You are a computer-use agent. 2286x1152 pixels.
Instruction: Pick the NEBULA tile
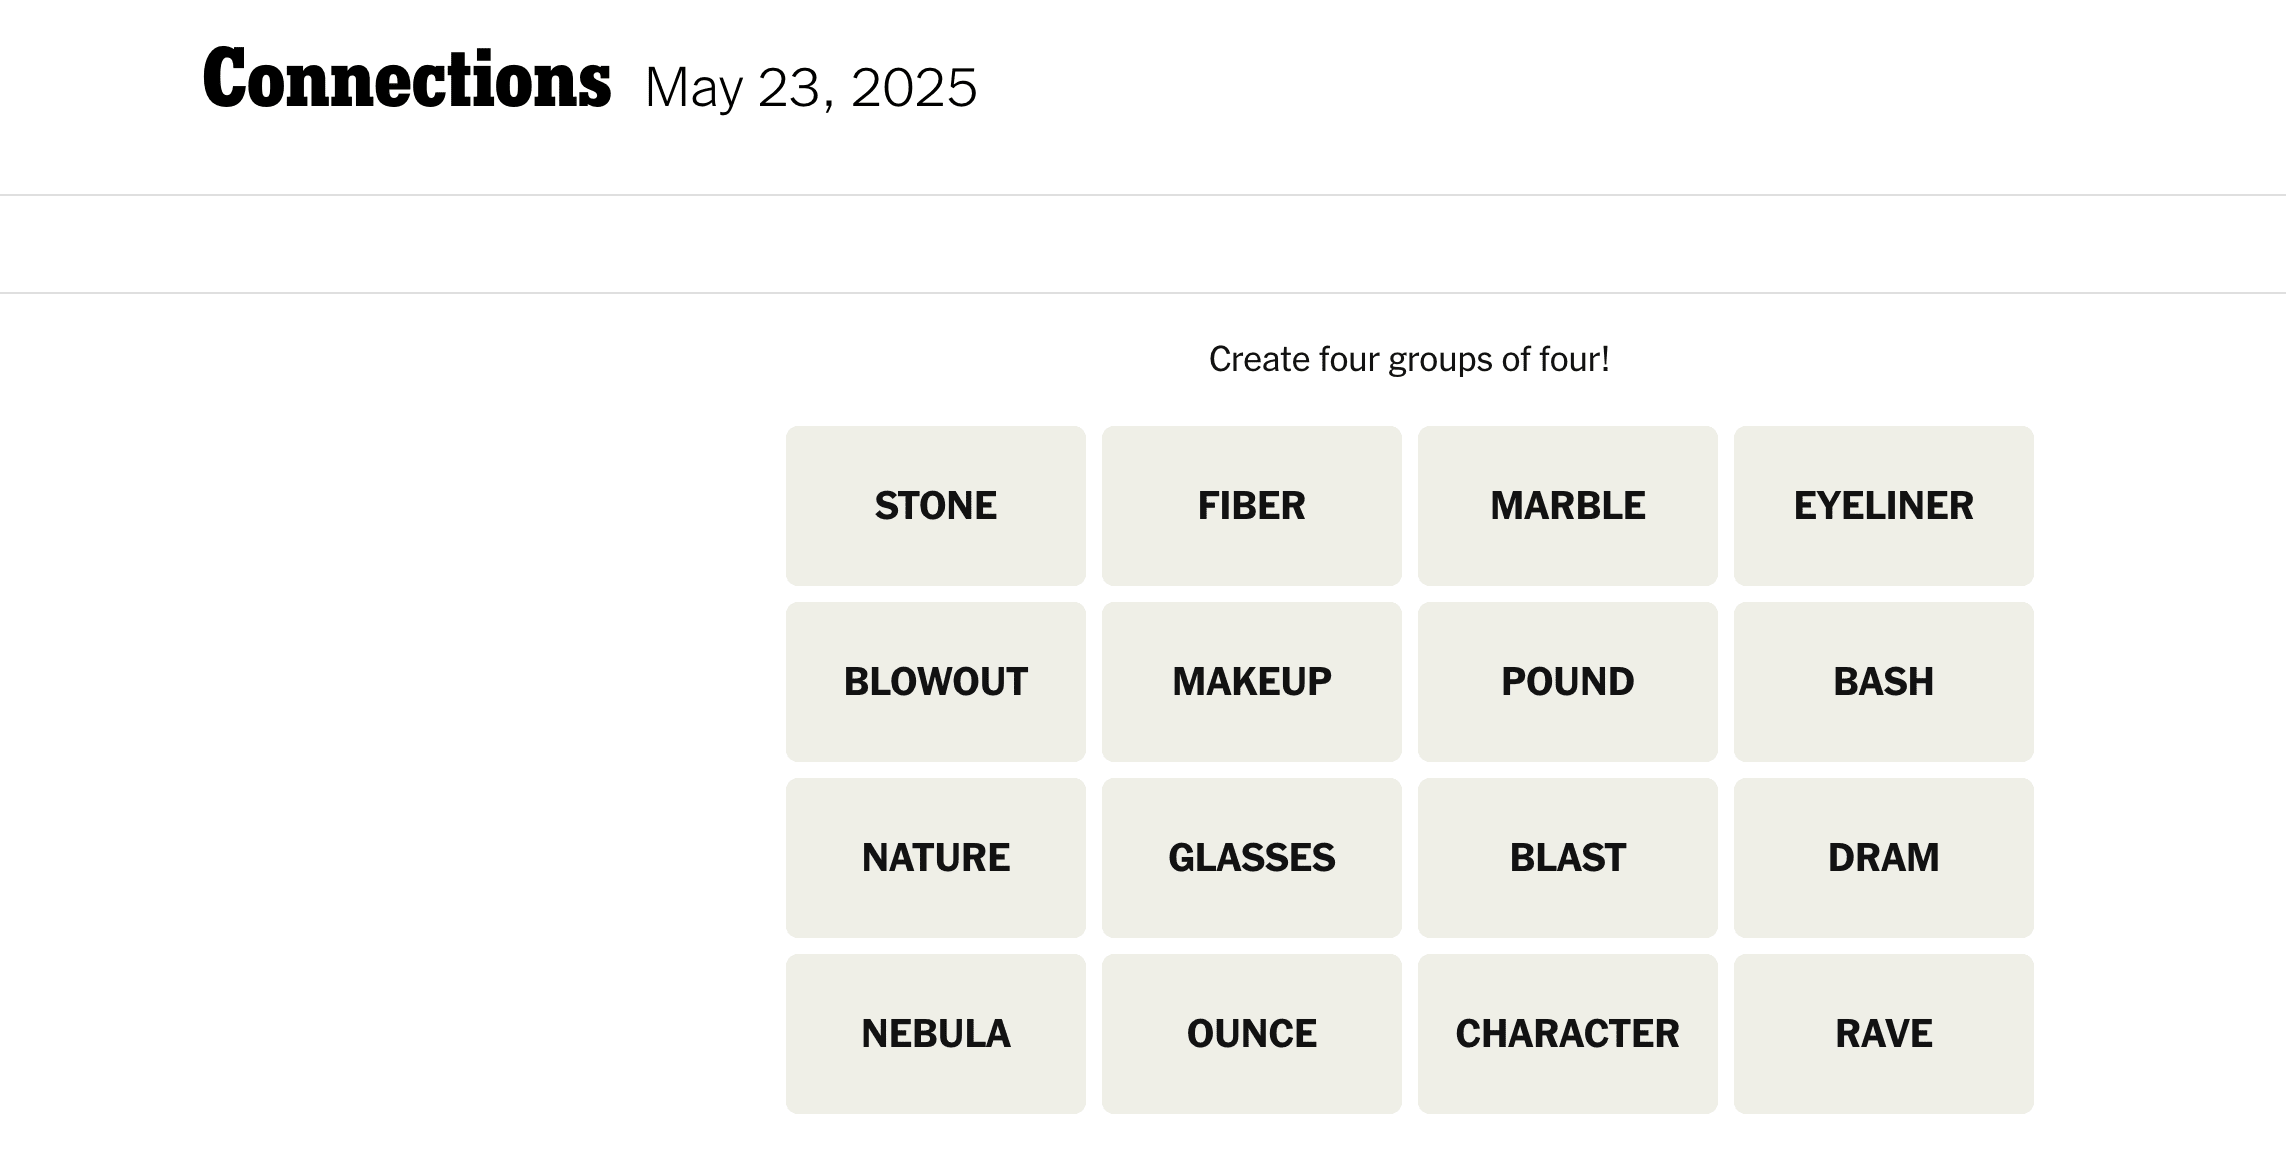(935, 1033)
